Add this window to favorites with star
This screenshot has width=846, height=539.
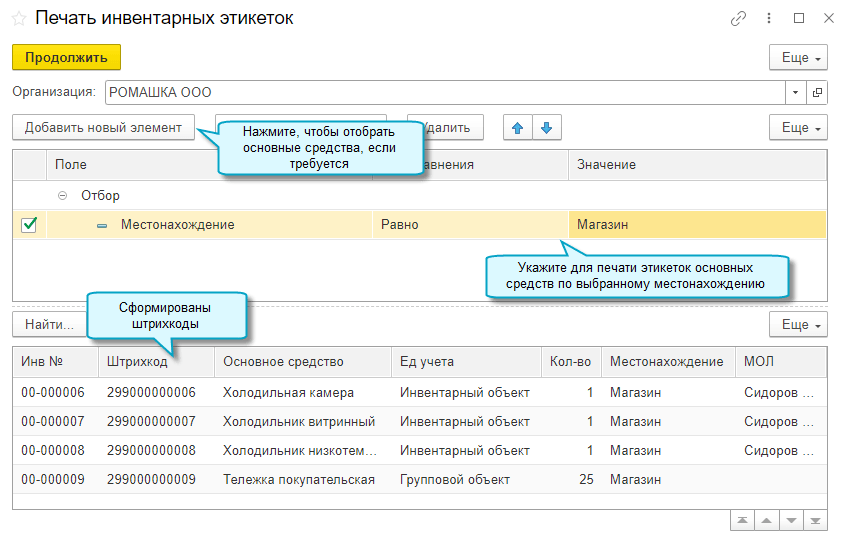click(19, 18)
